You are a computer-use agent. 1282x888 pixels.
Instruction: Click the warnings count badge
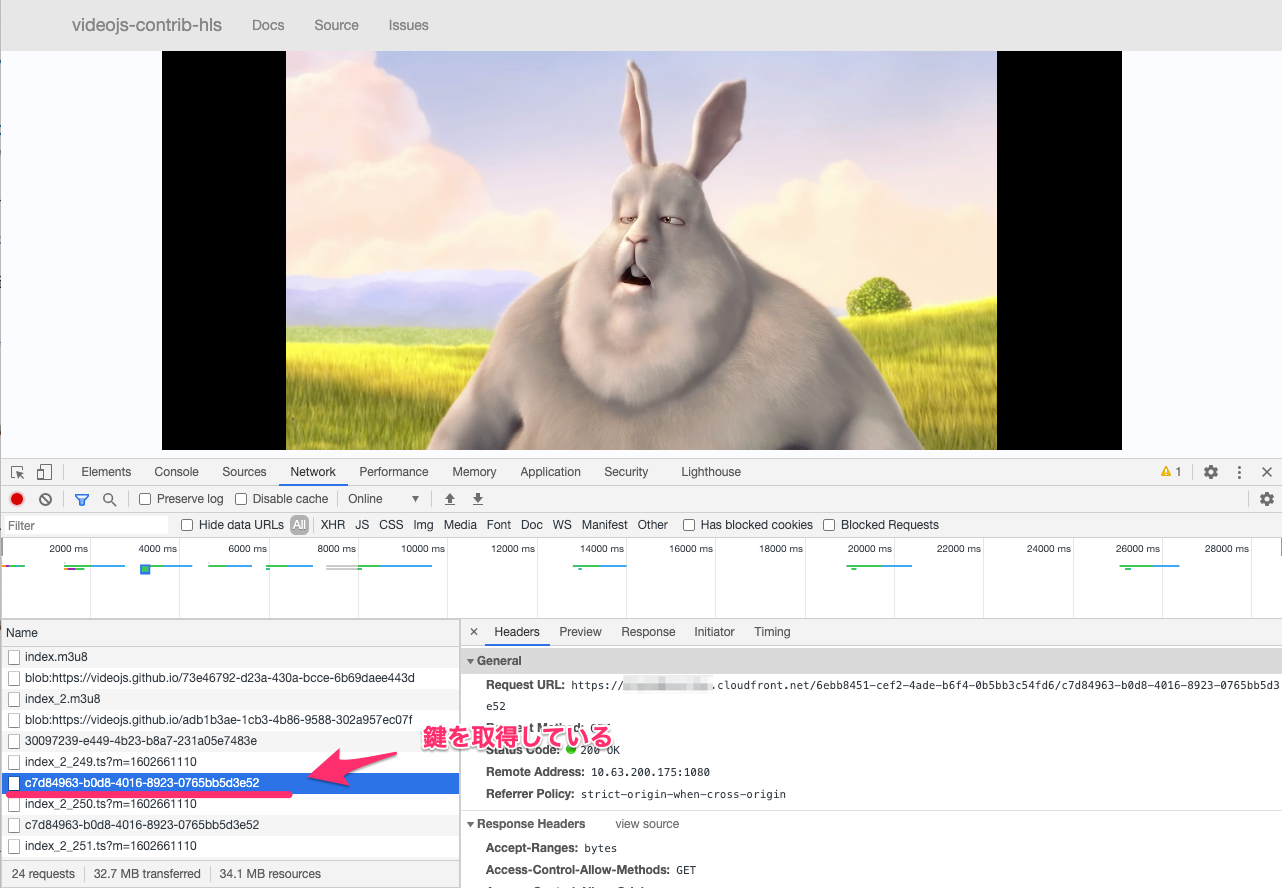pos(1171,472)
